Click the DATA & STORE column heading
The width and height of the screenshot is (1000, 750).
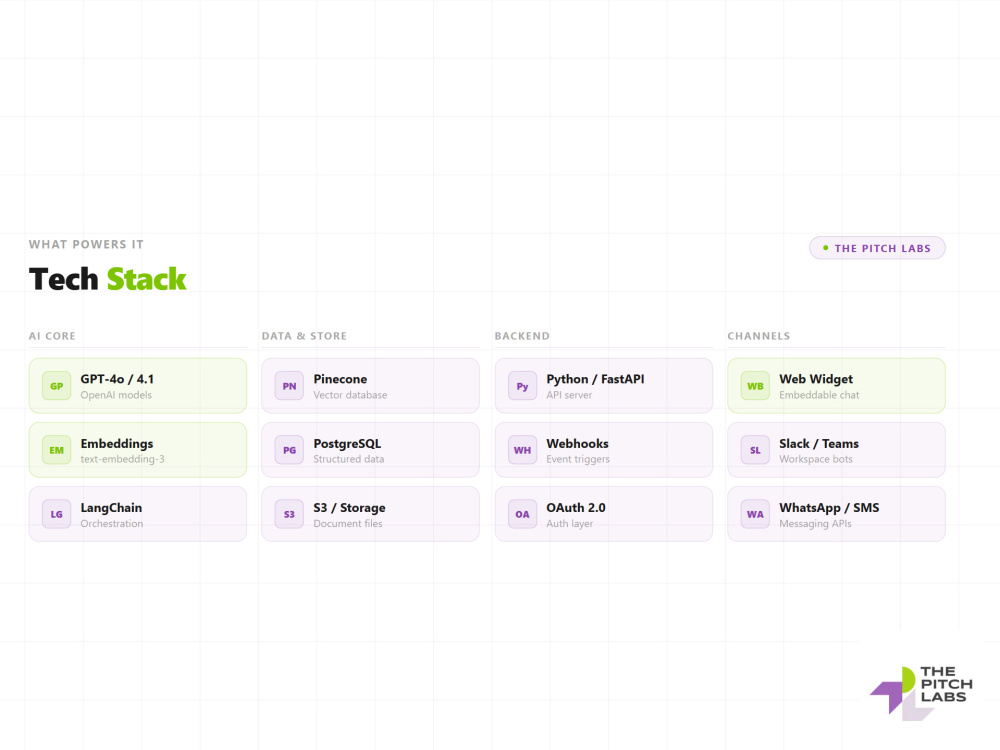tap(304, 336)
